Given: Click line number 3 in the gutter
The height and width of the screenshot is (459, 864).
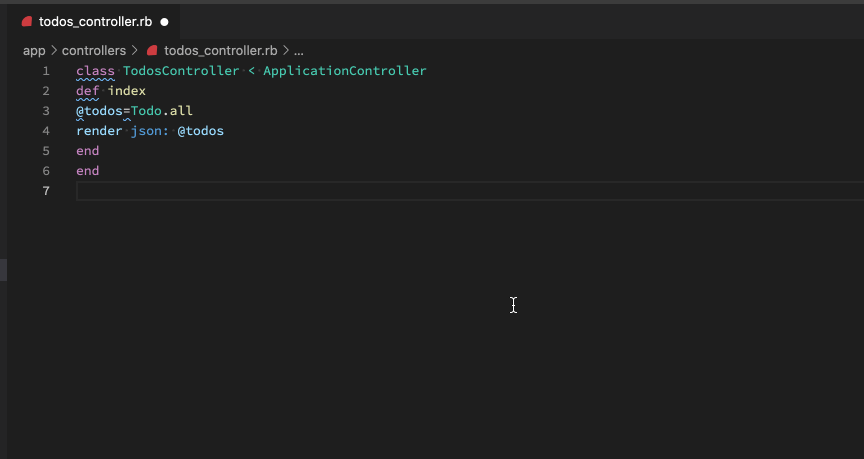Looking at the screenshot, I should [x=46, y=111].
